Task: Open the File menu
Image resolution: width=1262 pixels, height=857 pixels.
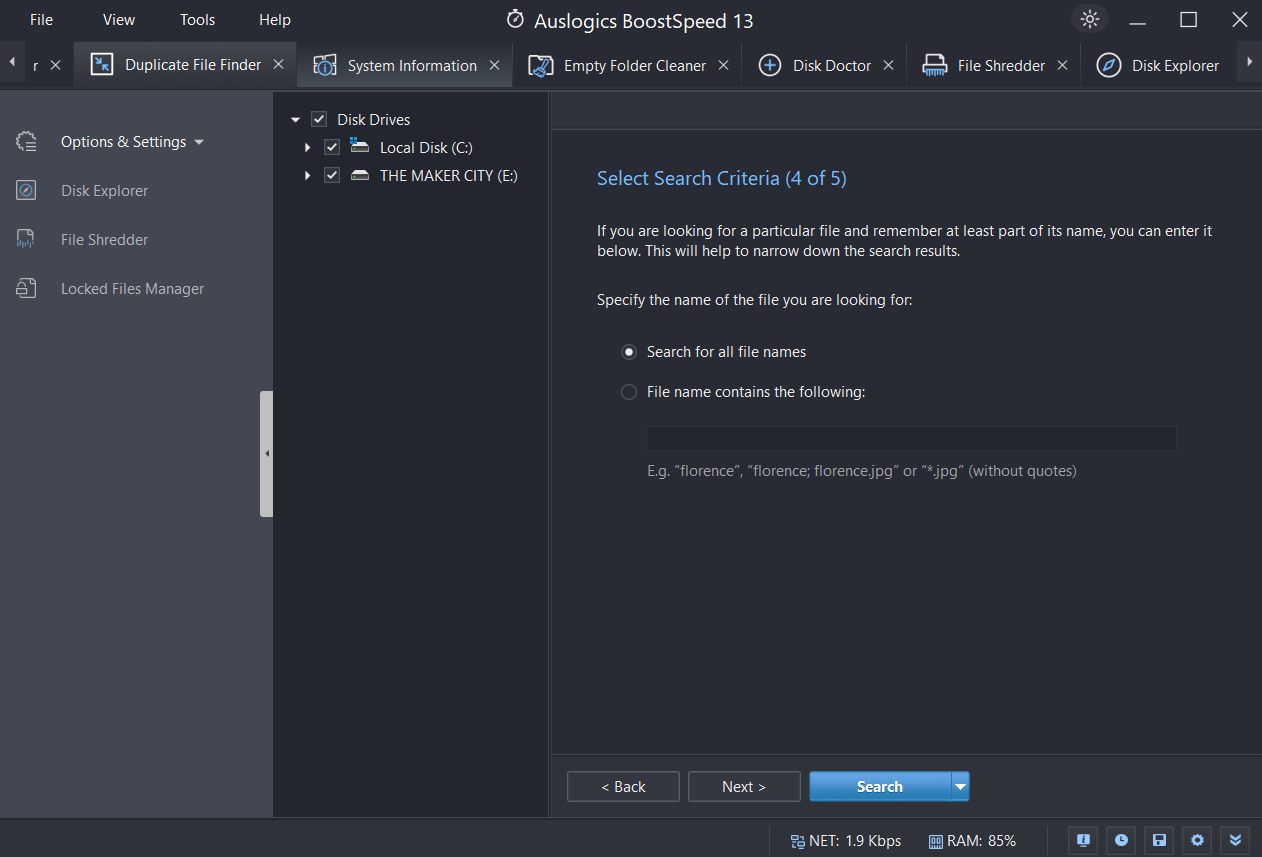Action: point(41,20)
